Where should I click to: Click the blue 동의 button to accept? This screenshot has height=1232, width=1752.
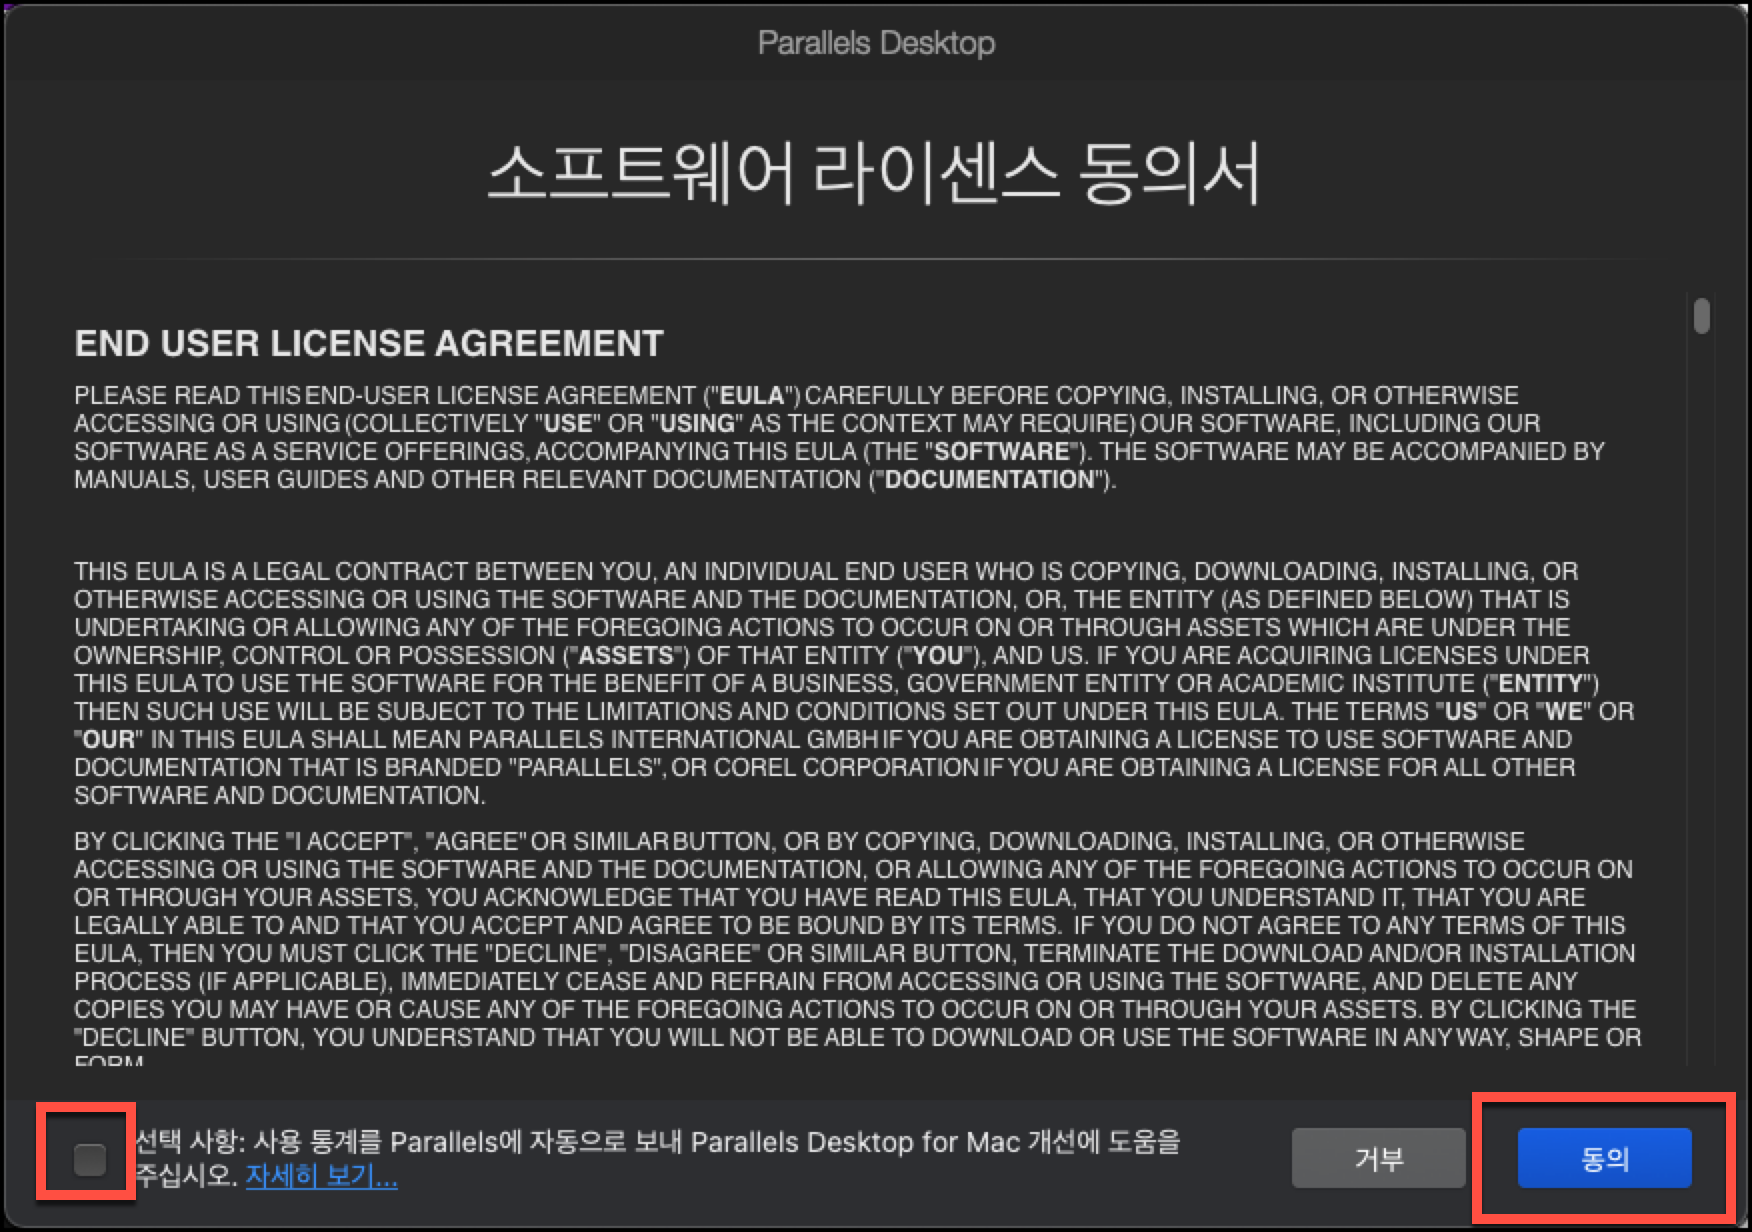point(1604,1157)
